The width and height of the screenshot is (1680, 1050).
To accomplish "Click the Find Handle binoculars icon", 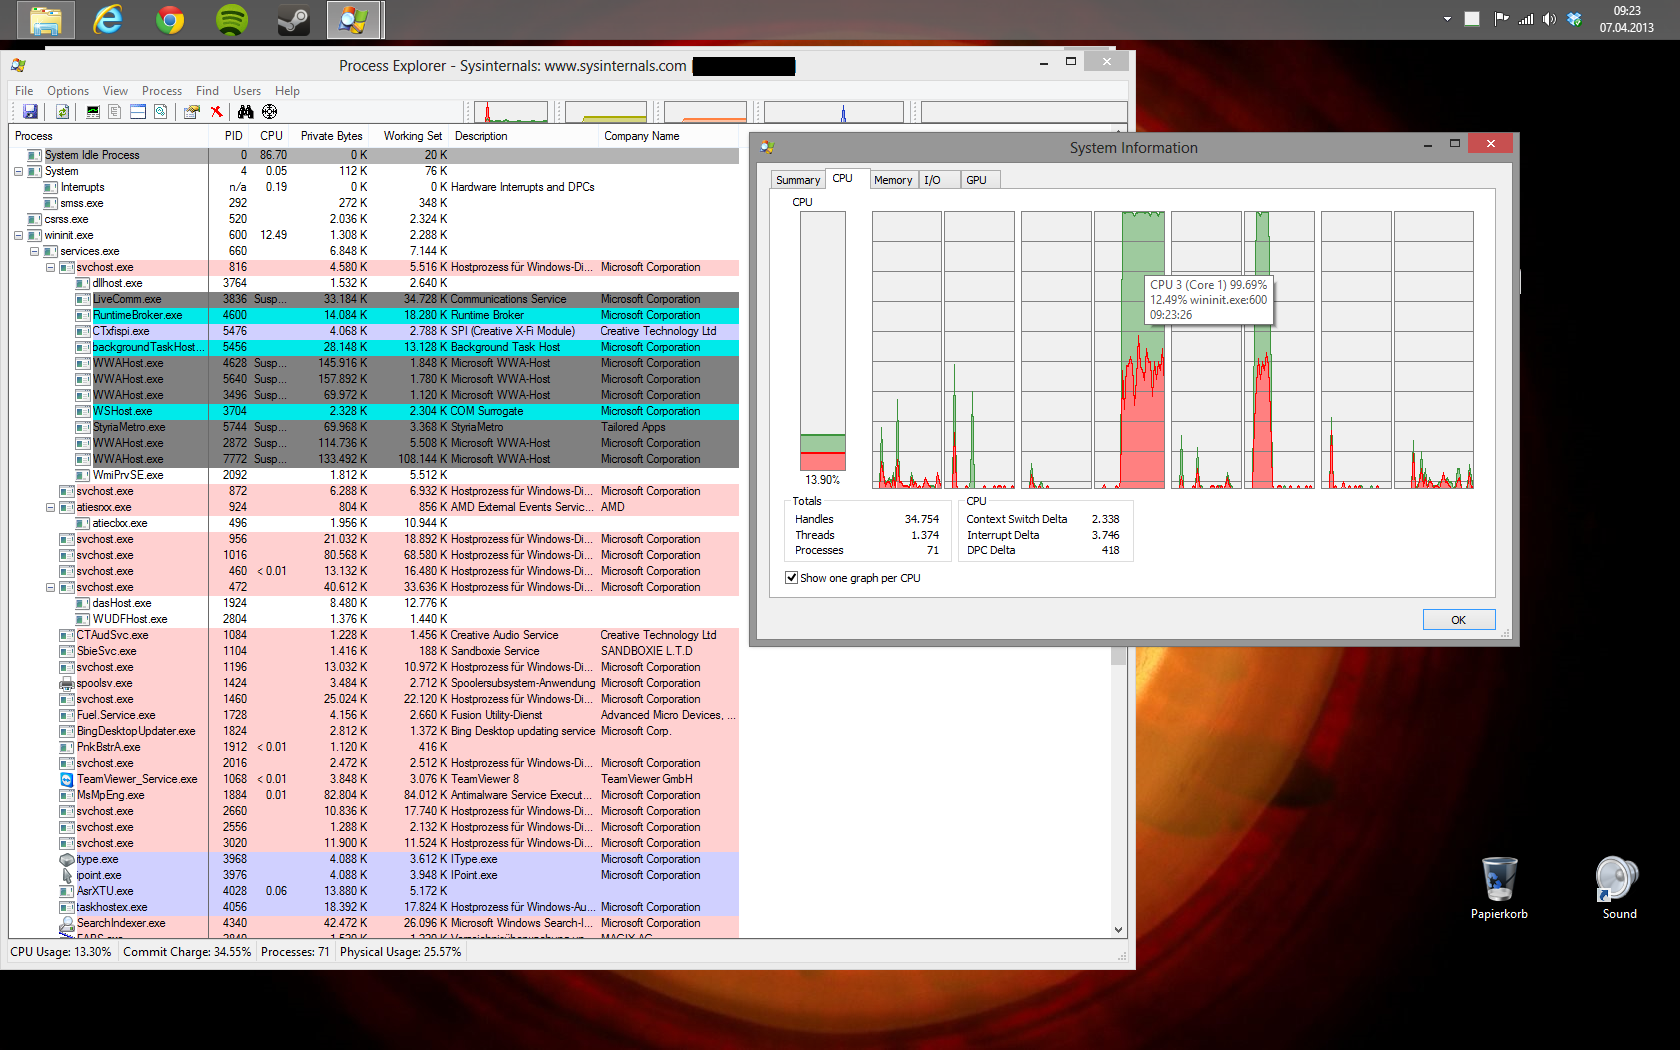I will pyautogui.click(x=245, y=112).
